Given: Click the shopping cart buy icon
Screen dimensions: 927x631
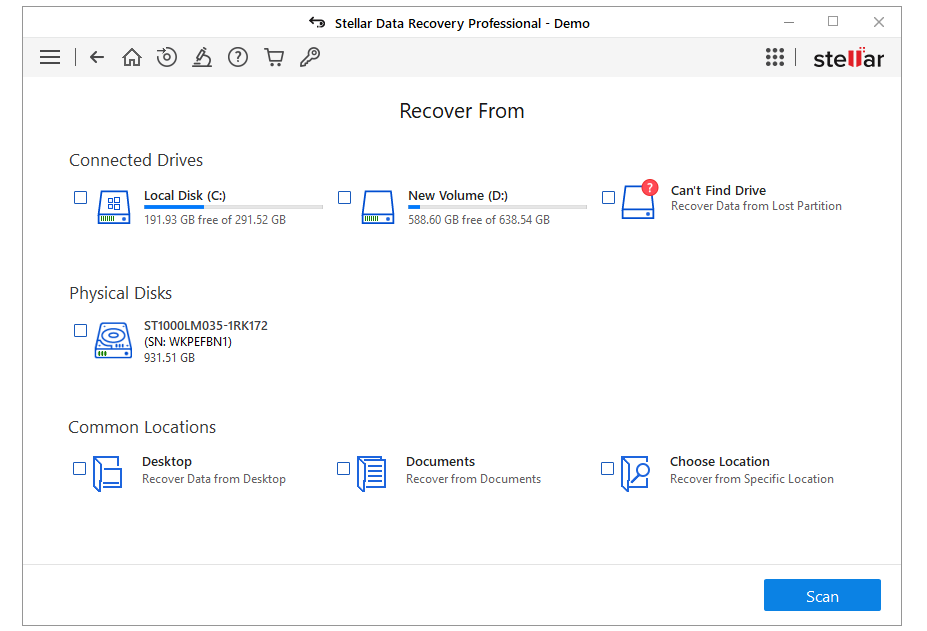Looking at the screenshot, I should tap(274, 57).
